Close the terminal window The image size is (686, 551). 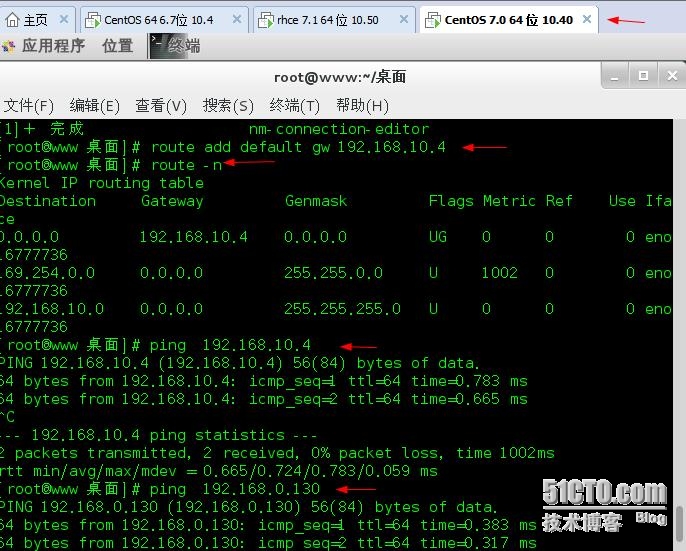672,76
